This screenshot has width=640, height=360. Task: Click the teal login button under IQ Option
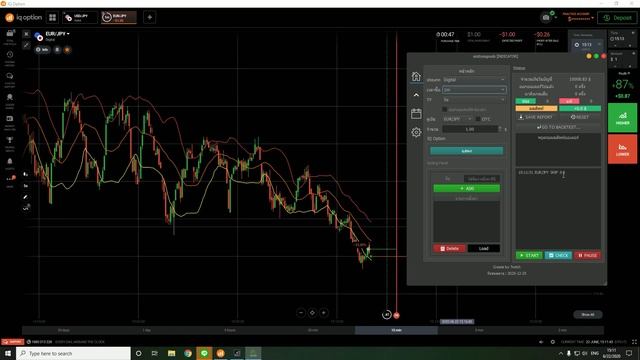pyautogui.click(x=467, y=151)
